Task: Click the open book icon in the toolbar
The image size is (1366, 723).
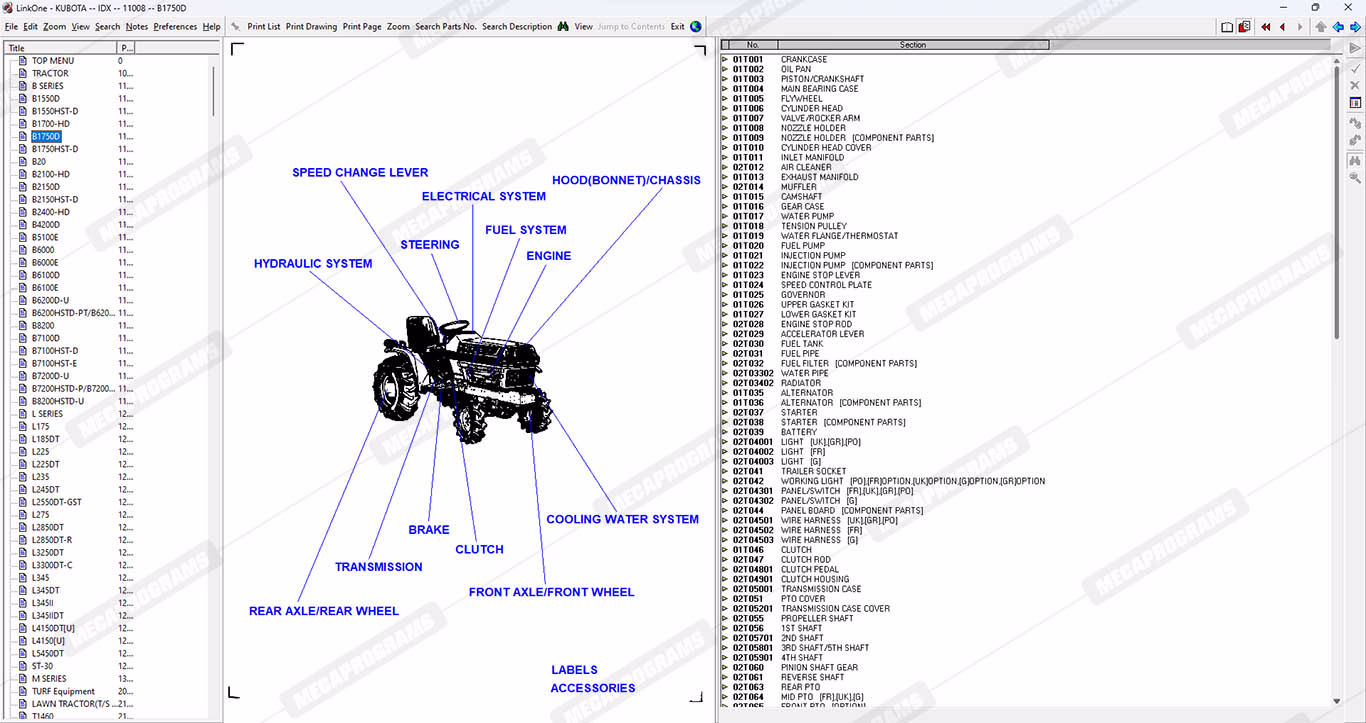Action: click(1228, 27)
